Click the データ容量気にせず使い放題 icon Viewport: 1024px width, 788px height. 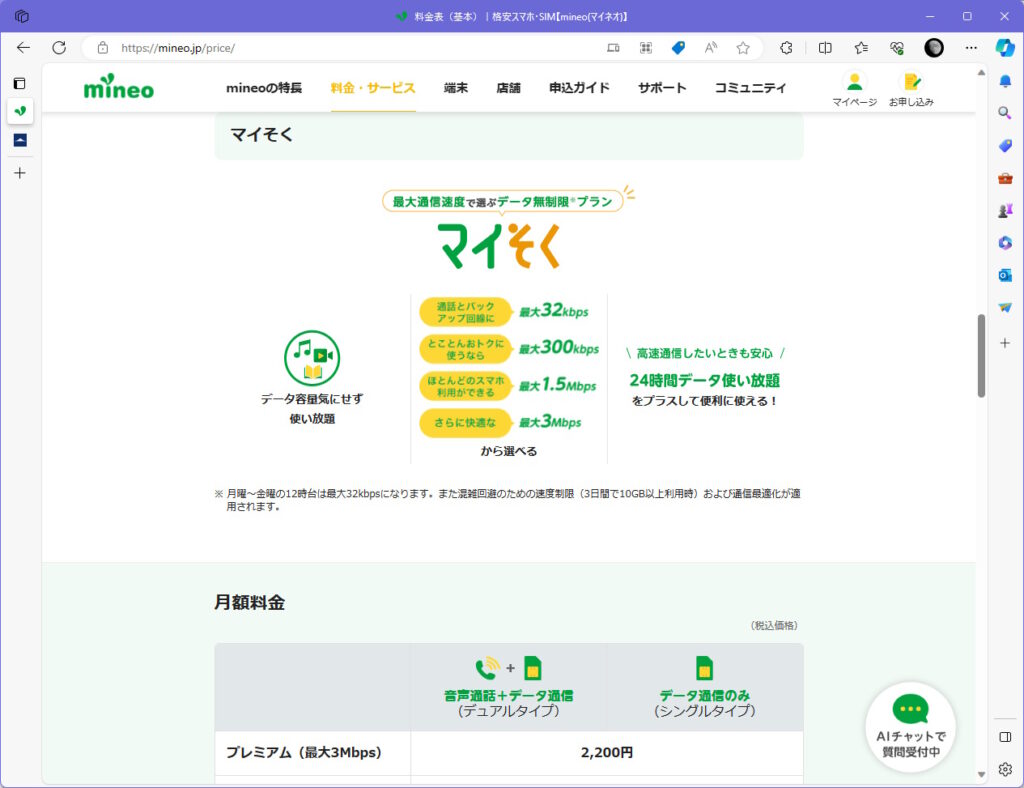312,358
